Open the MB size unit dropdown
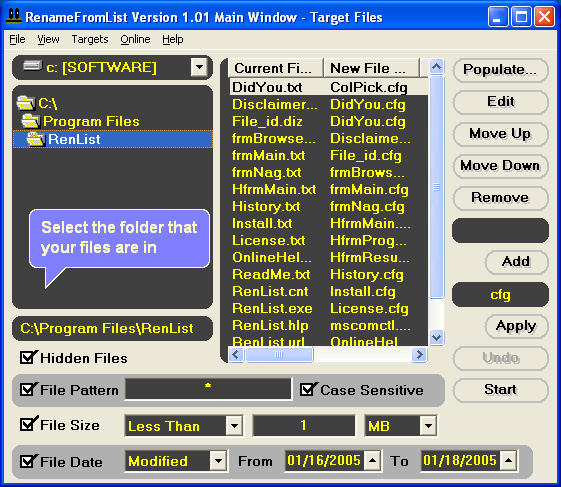The height and width of the screenshot is (487, 561). (x=428, y=426)
